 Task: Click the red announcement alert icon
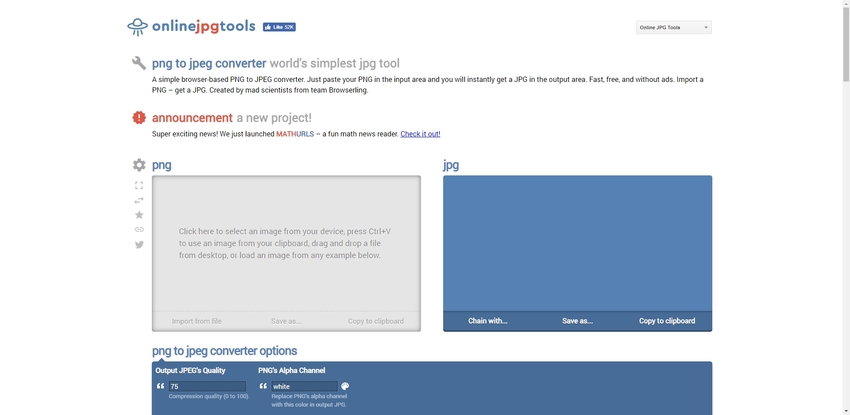(139, 118)
